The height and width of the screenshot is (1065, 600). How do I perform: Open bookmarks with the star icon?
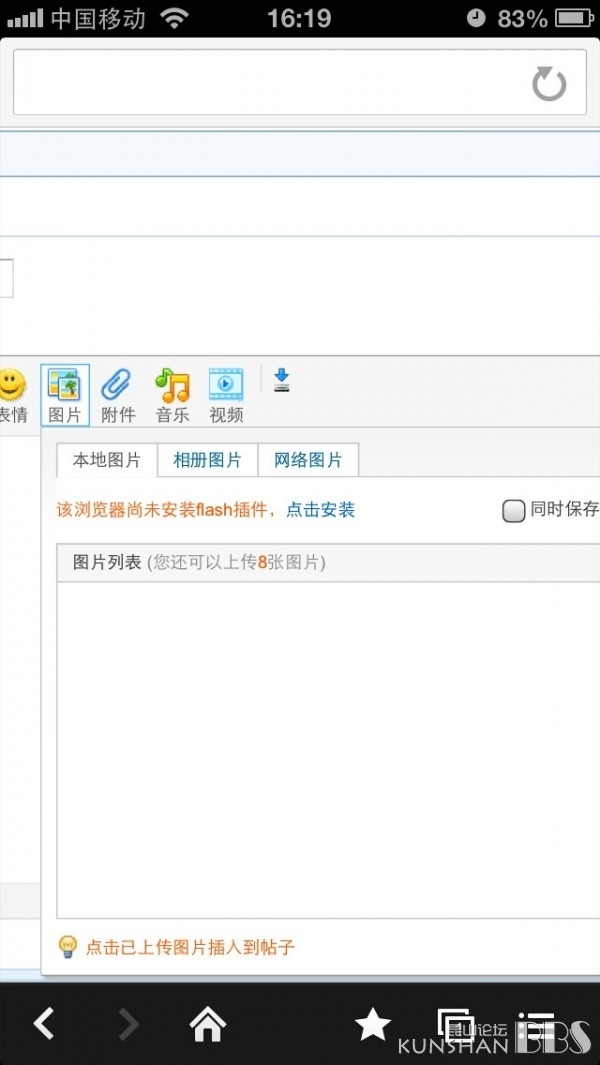click(x=373, y=1024)
